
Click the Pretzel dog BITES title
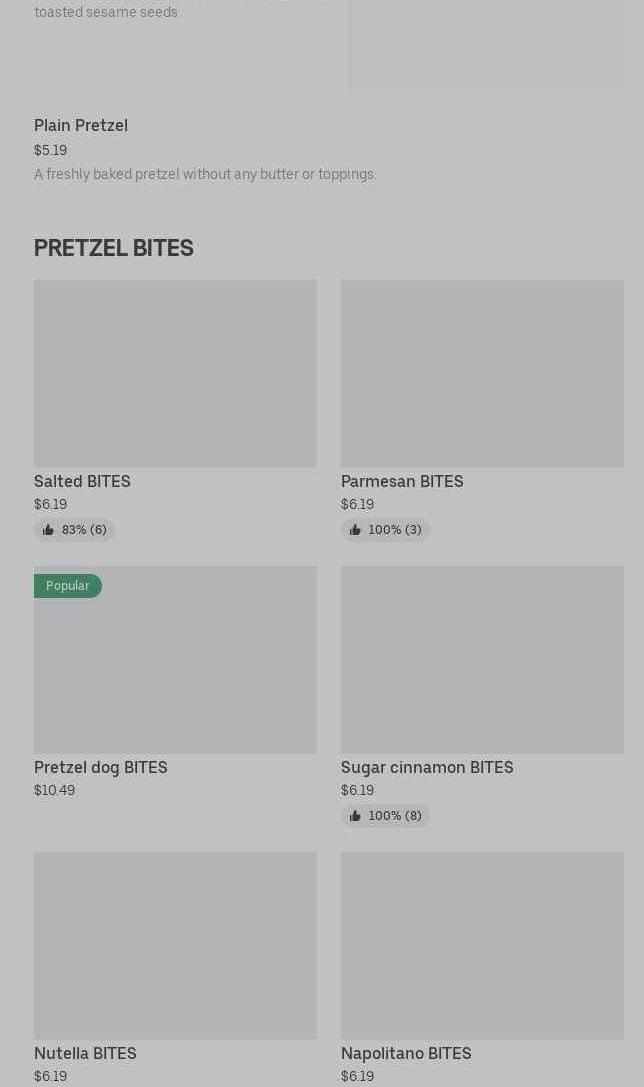point(101,767)
